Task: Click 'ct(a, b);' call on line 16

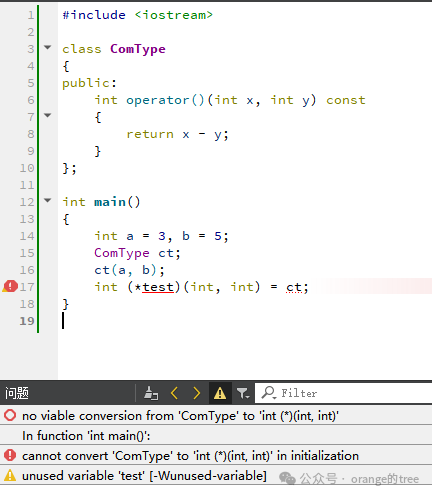Action: [129, 270]
